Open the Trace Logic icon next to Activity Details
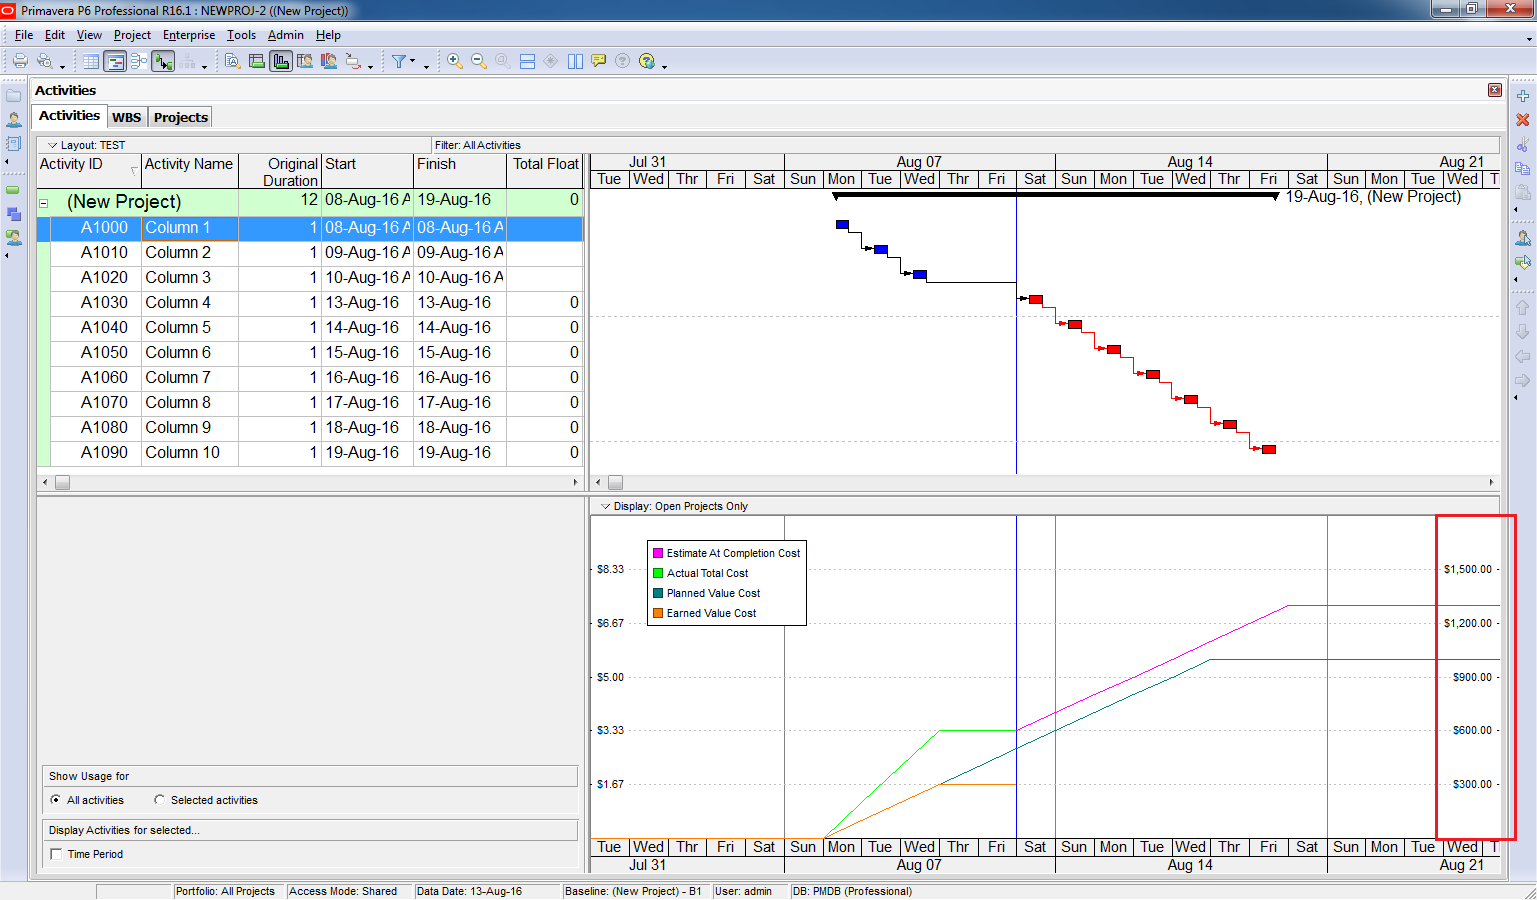Image resolution: width=1537 pixels, height=900 pixels. (232, 61)
